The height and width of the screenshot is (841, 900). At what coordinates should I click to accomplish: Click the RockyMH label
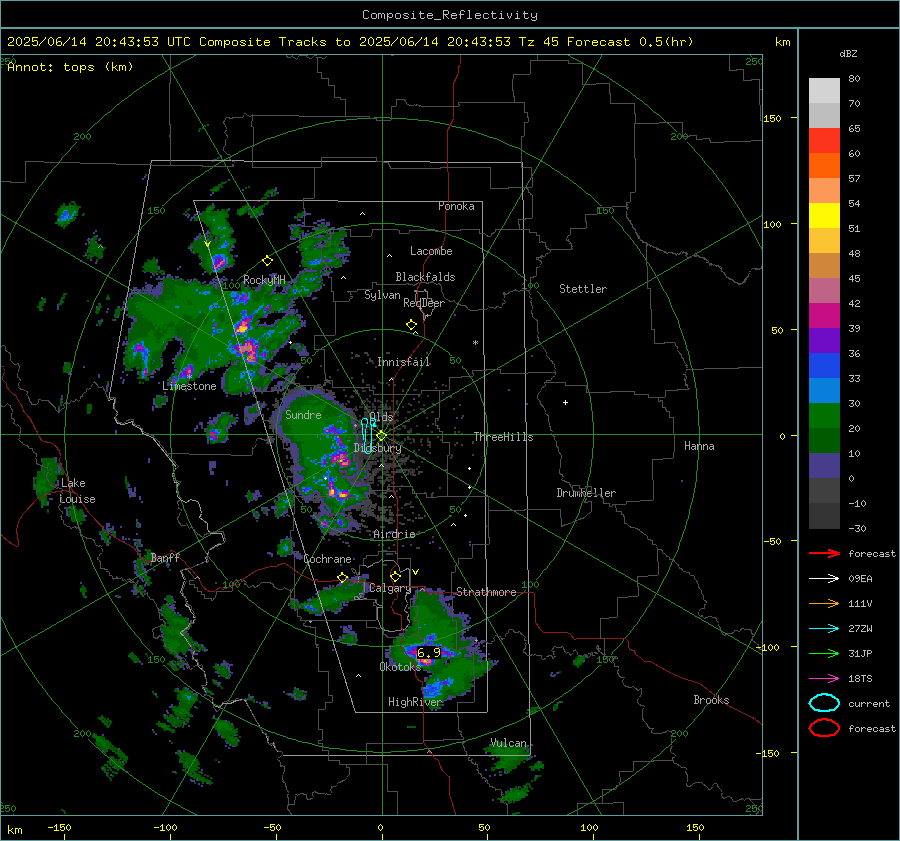[264, 280]
